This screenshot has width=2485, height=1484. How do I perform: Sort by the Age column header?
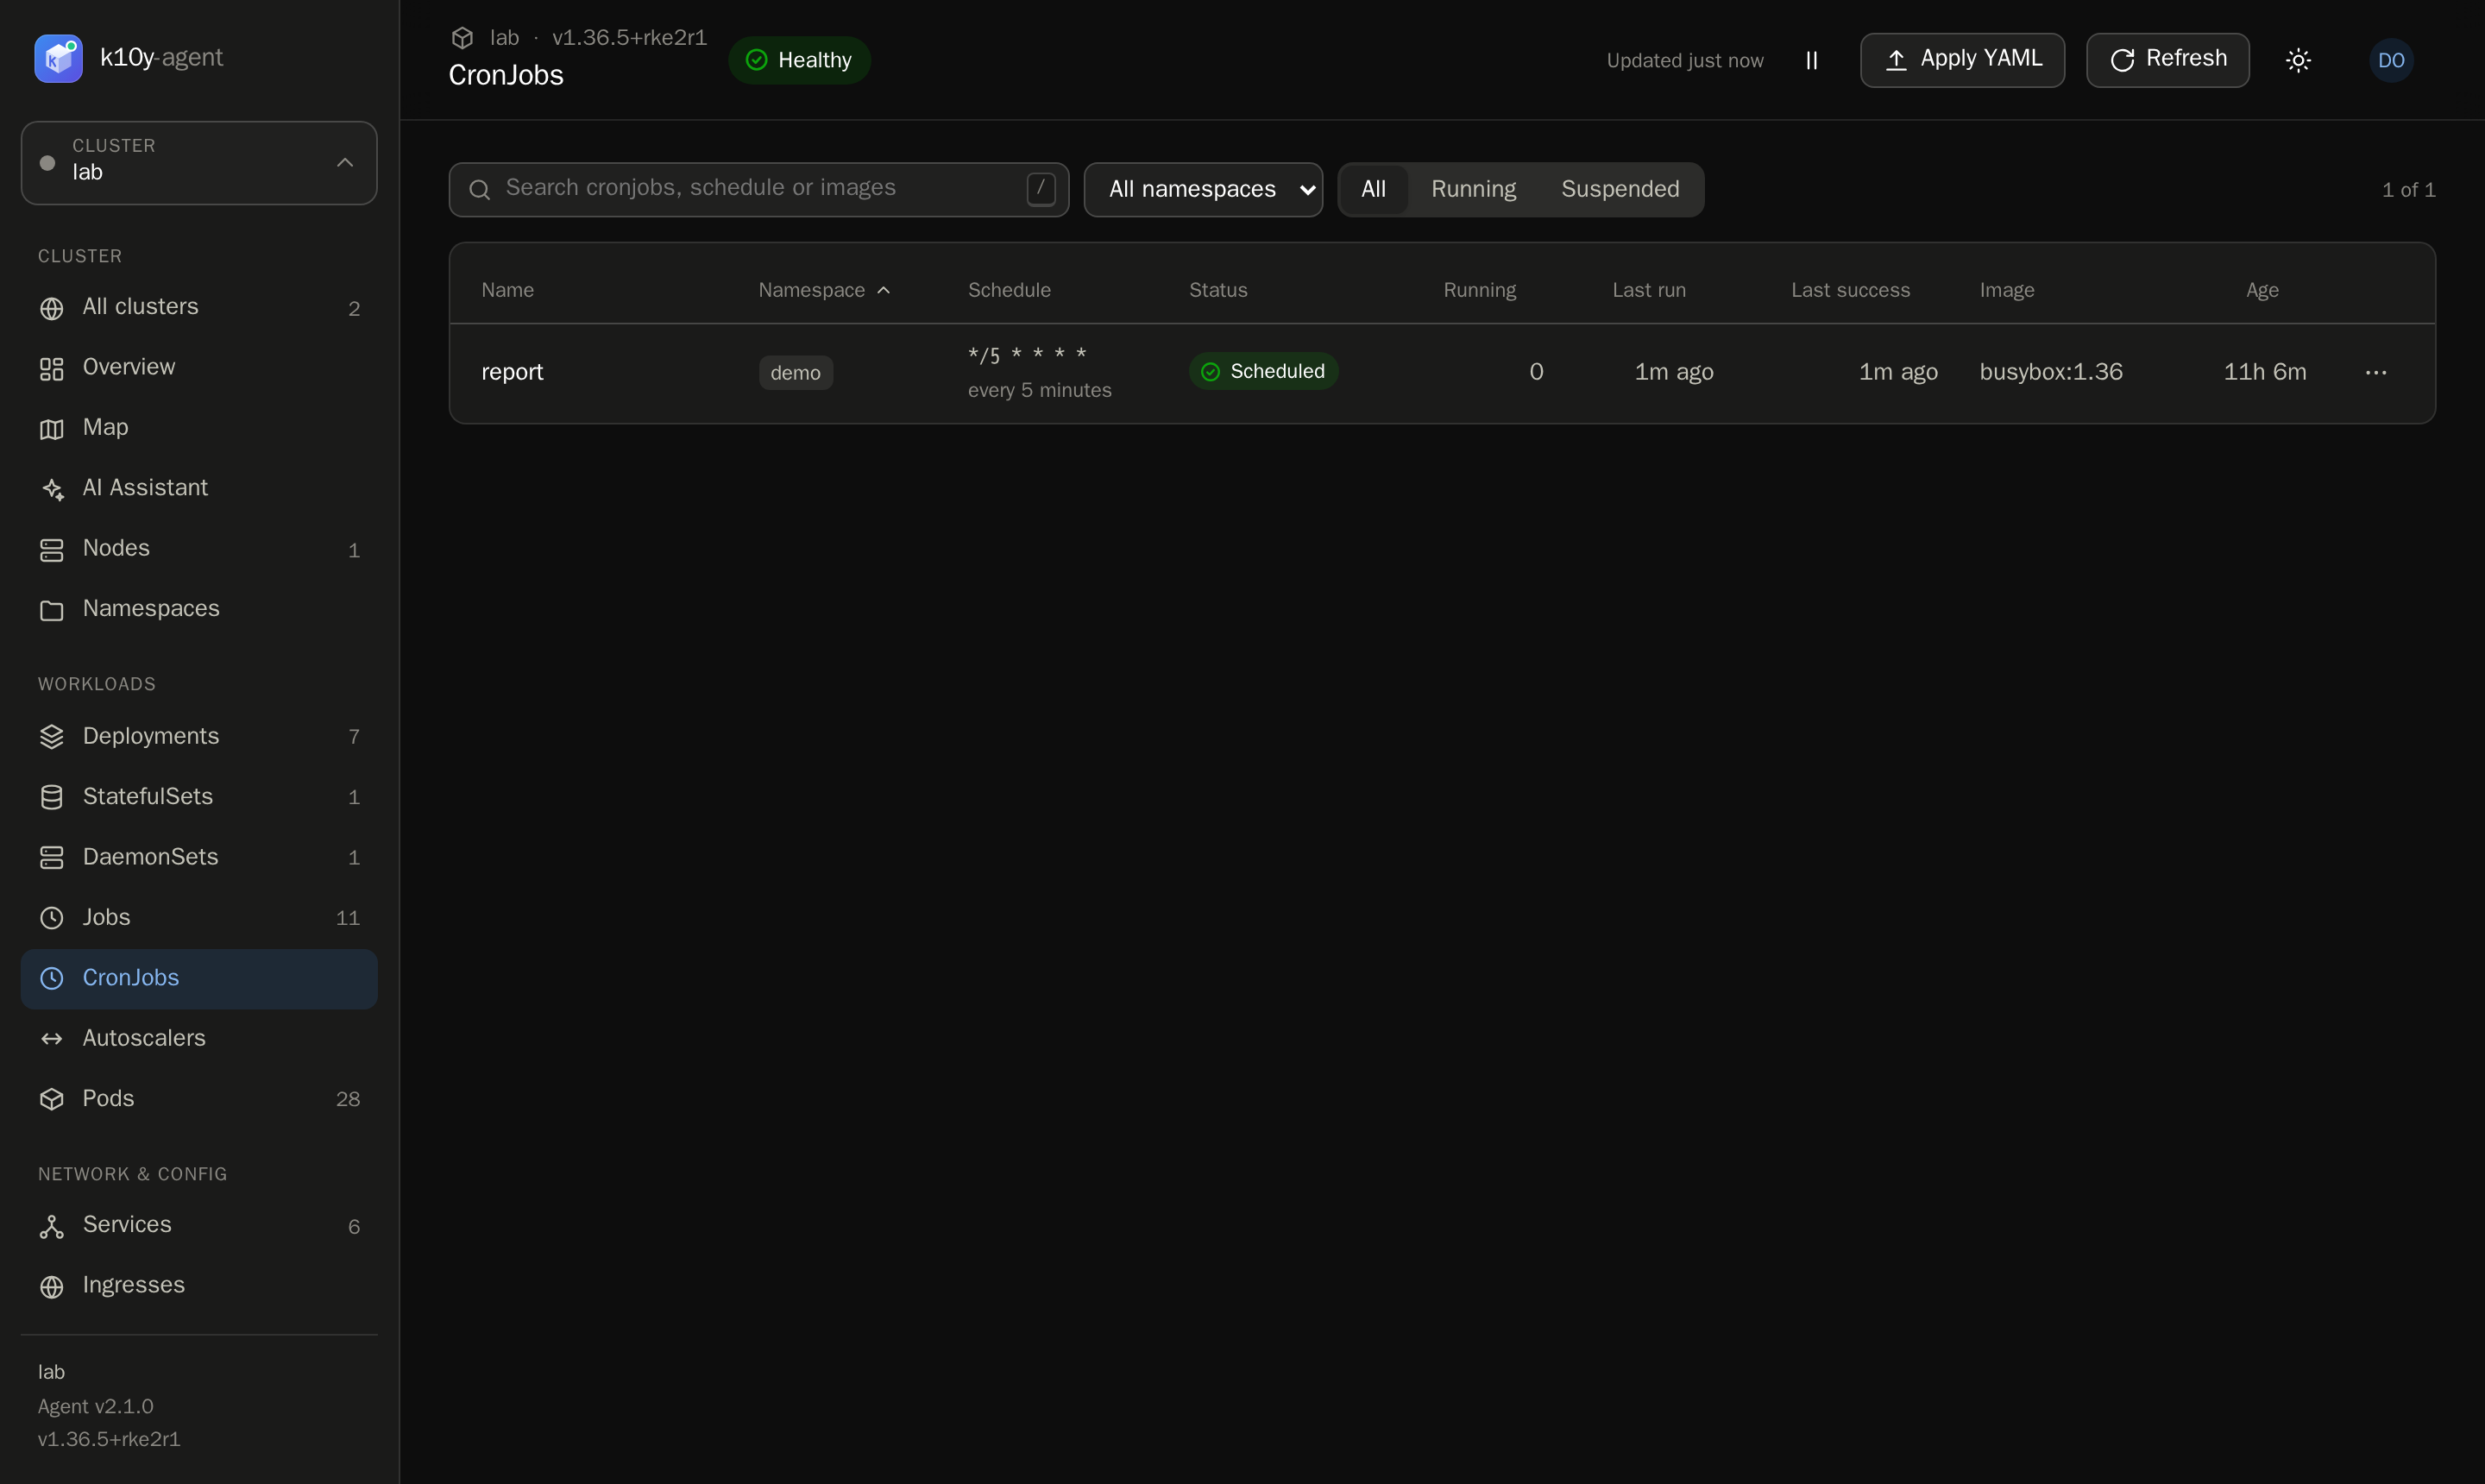coord(2262,290)
